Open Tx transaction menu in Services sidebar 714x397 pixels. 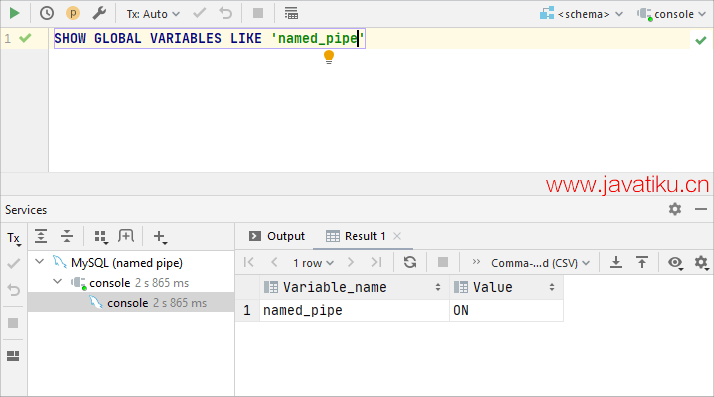(14, 238)
